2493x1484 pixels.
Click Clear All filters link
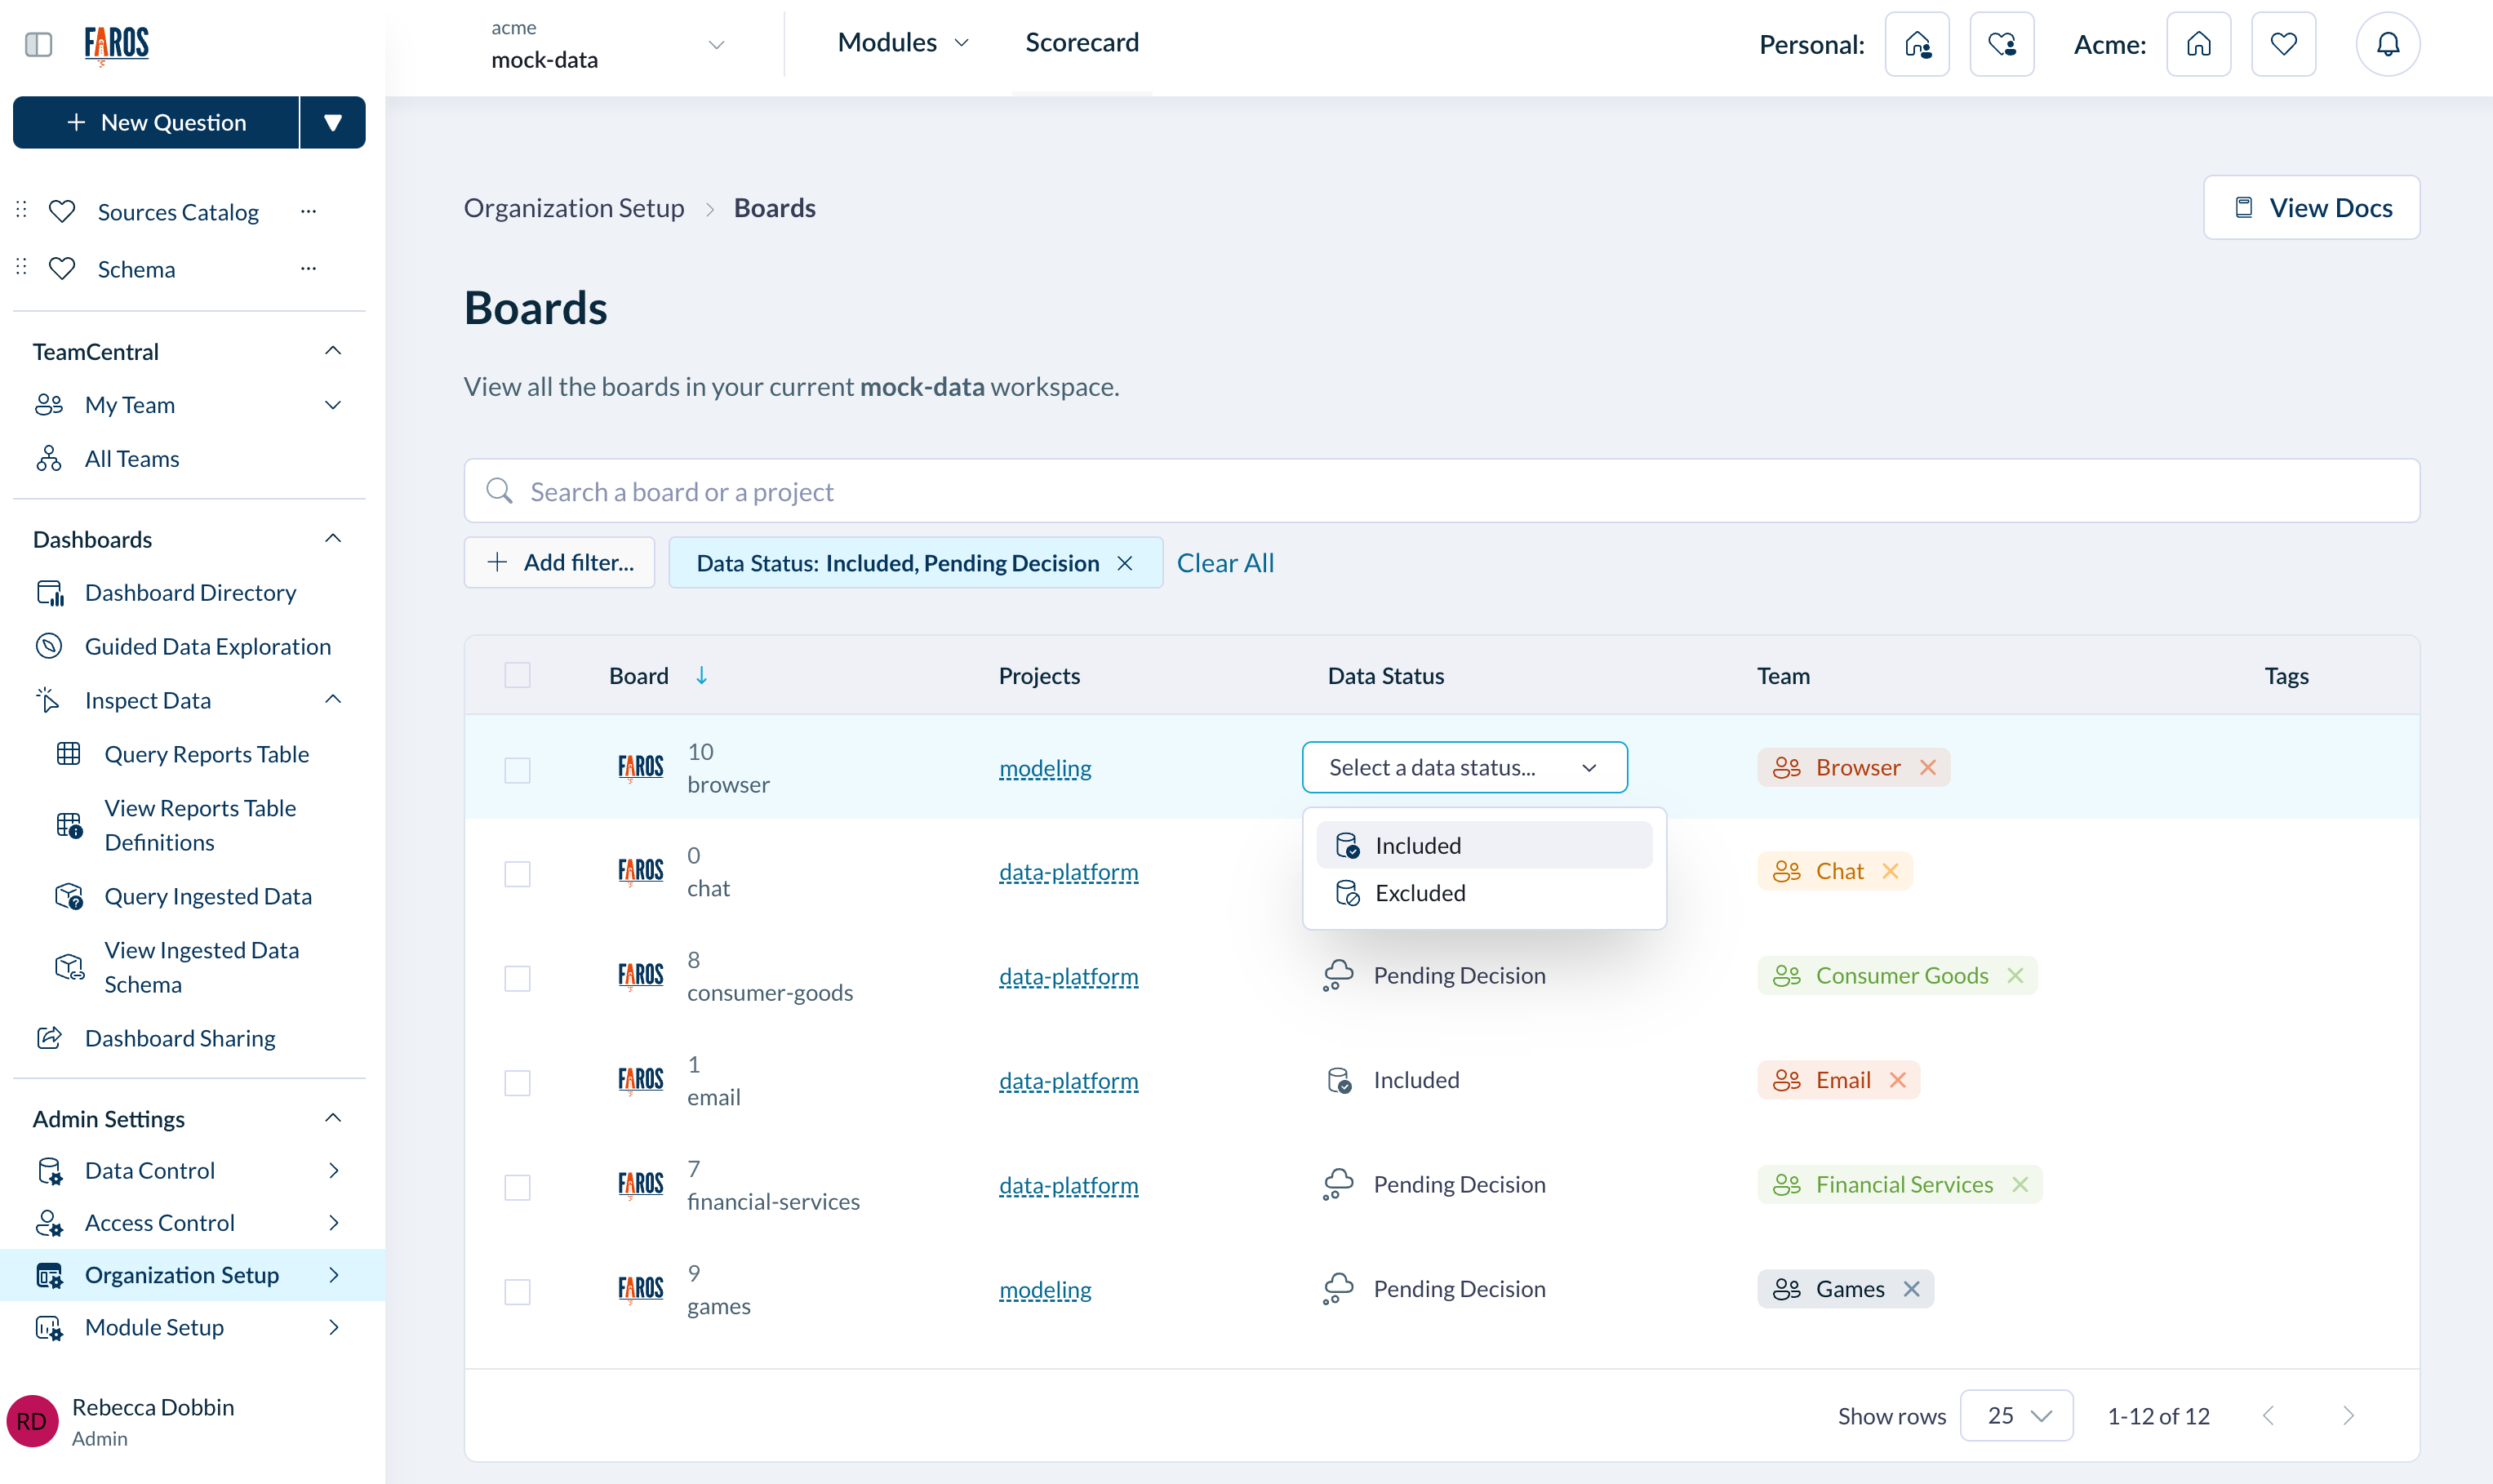coord(1225,563)
